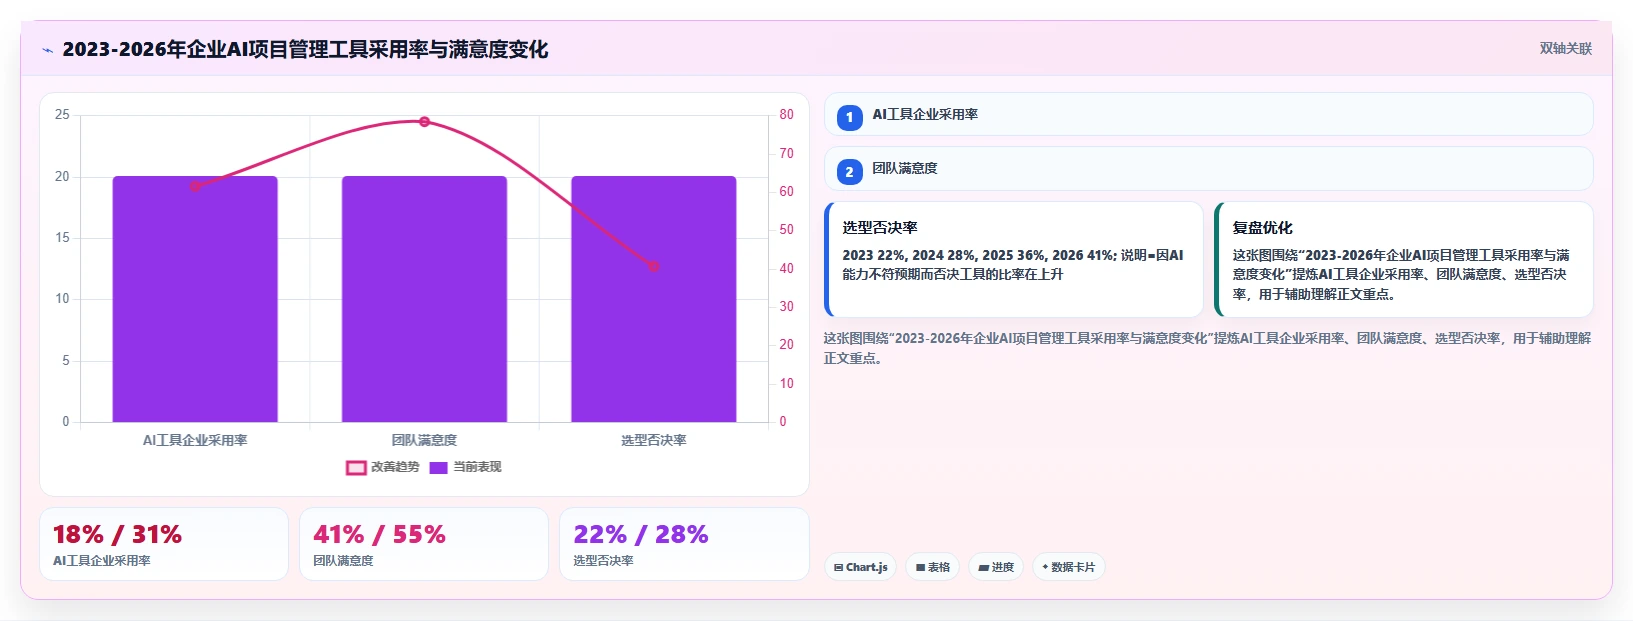Click the 数据卡片 tag
Image resolution: width=1633 pixels, height=621 pixels.
1068,567
